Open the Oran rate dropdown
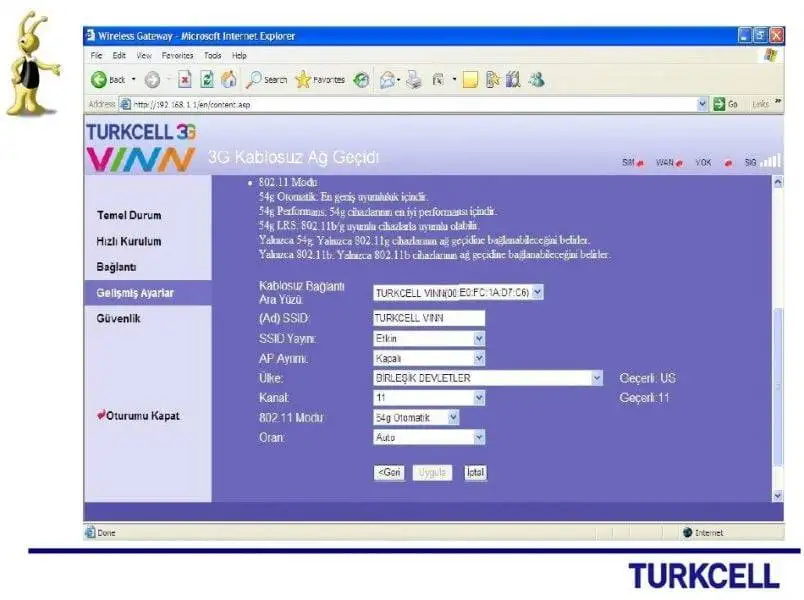Image resolution: width=804 pixels, height=600 pixels. click(x=478, y=437)
